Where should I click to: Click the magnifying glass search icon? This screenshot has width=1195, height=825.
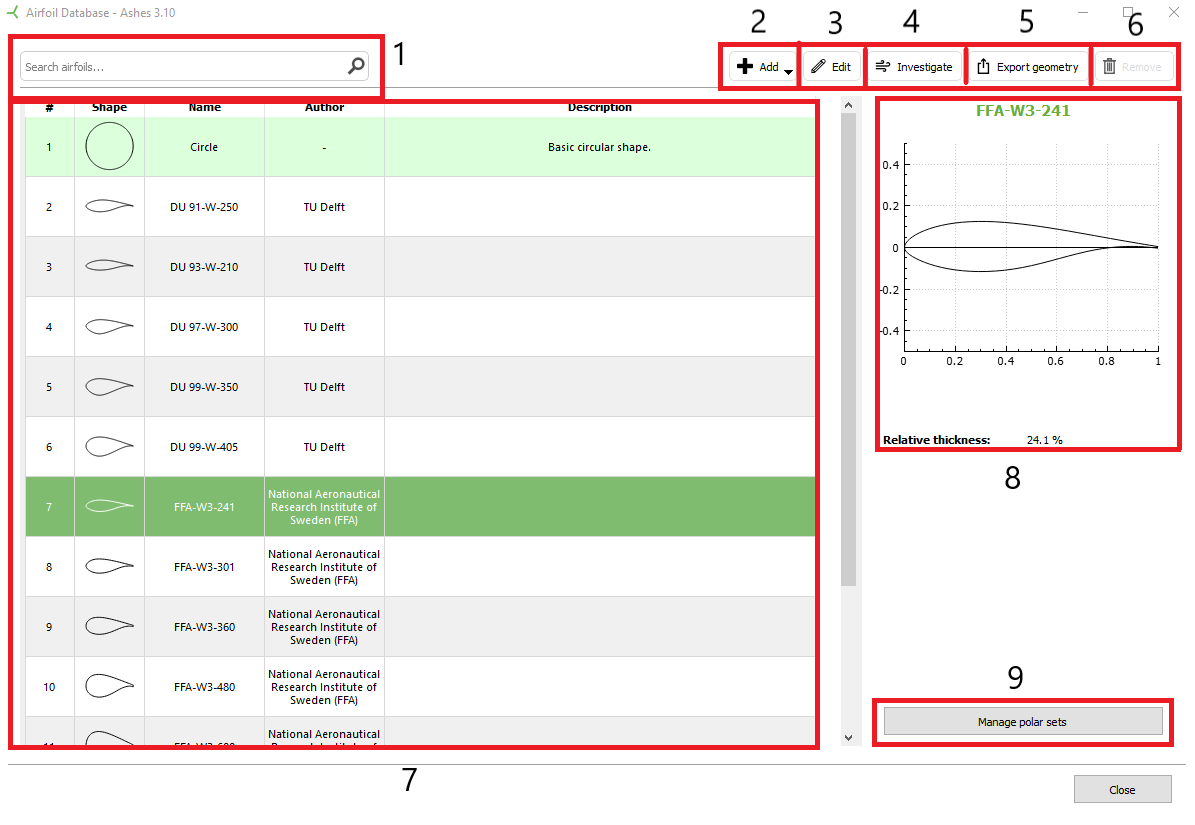click(356, 67)
